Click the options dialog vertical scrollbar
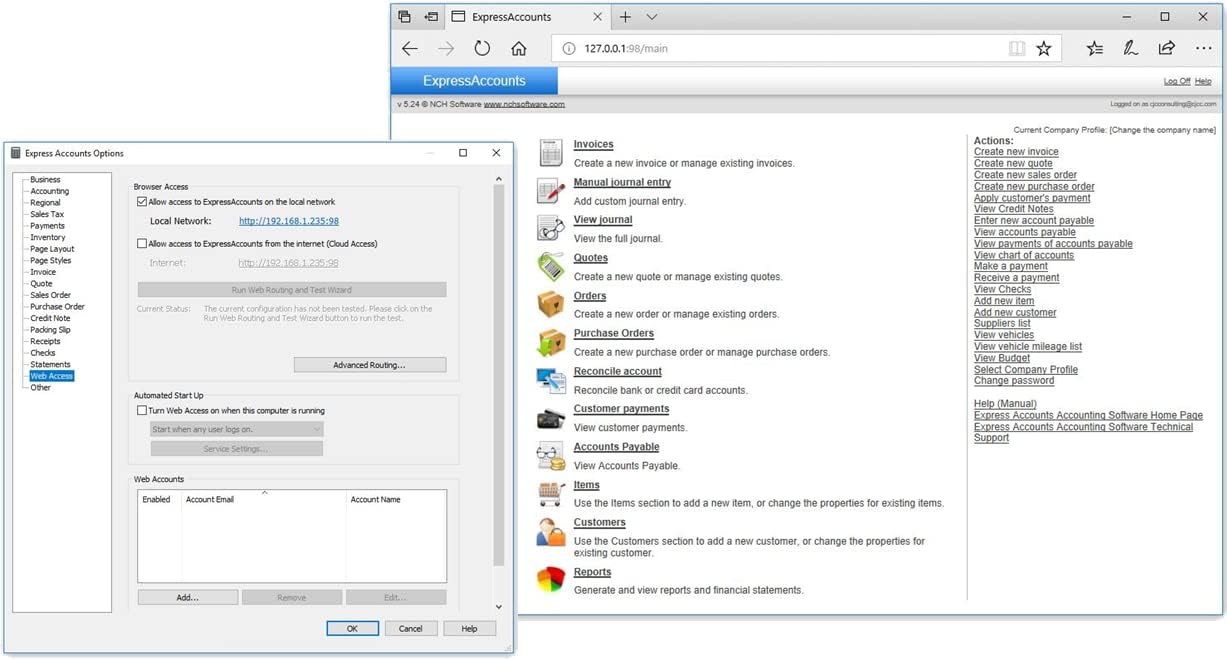The image size is (1227, 659). pyautogui.click(x=499, y=380)
